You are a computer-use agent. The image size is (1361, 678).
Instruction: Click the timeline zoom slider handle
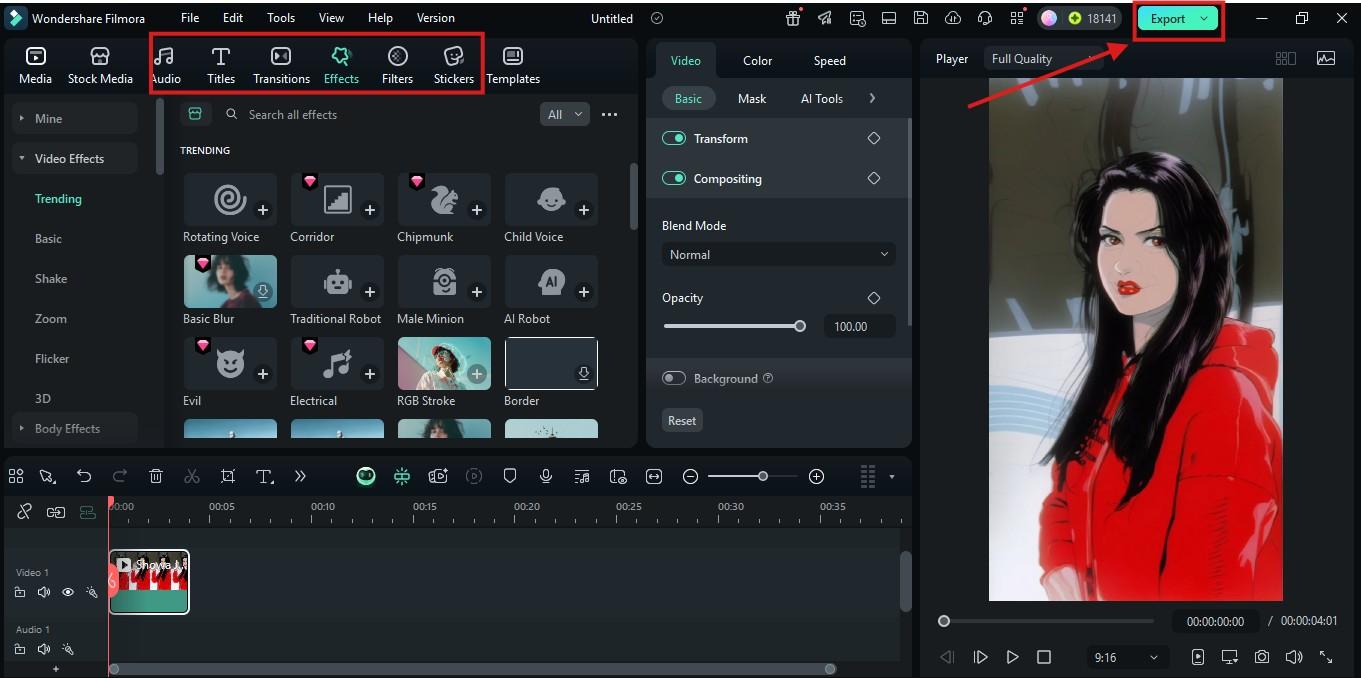763,476
